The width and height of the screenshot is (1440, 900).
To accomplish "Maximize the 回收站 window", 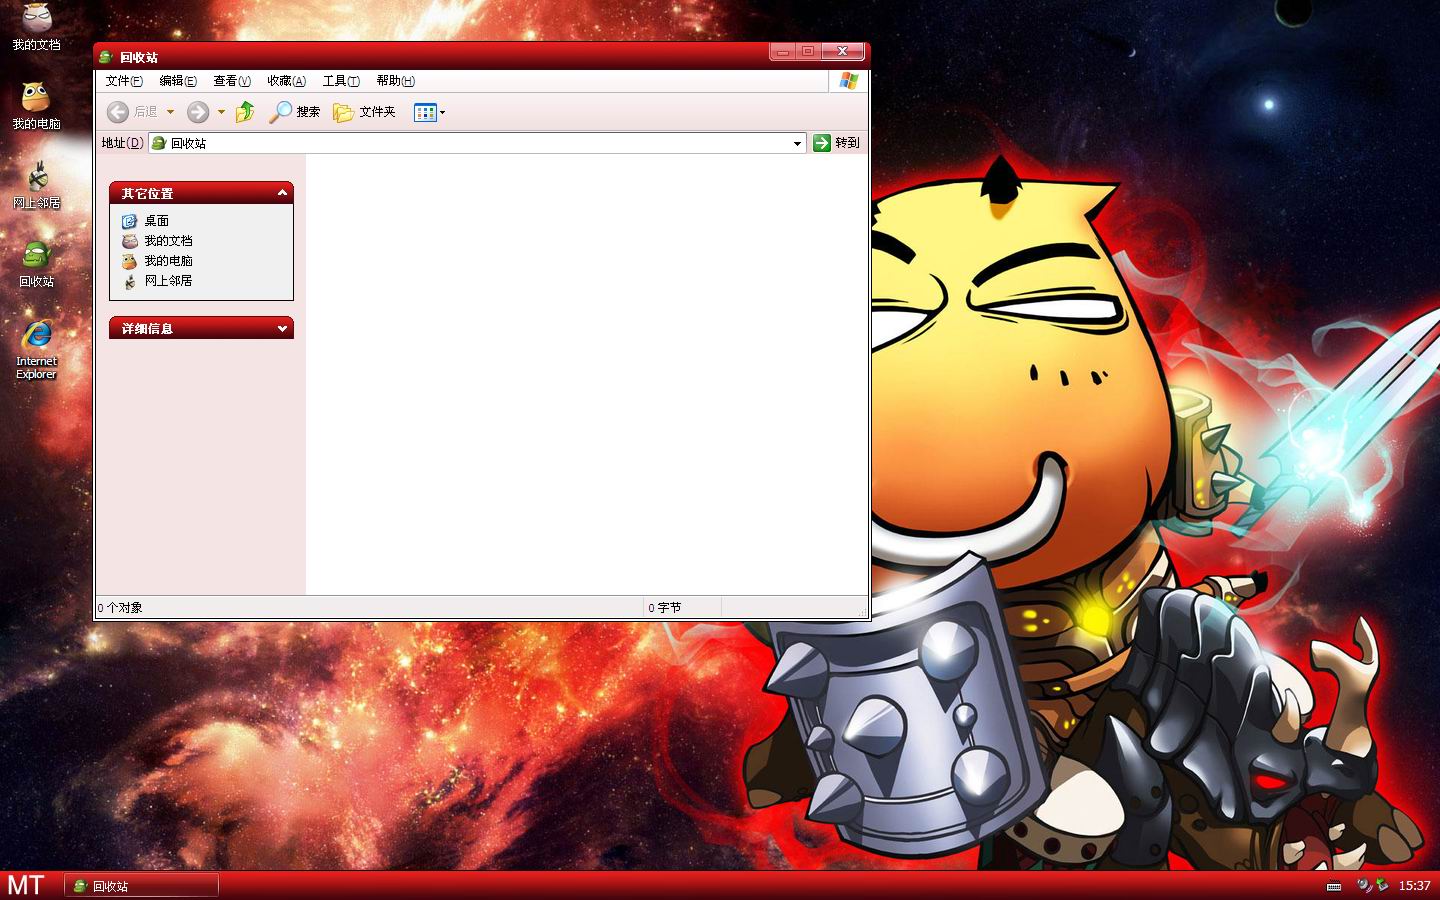I will [808, 51].
